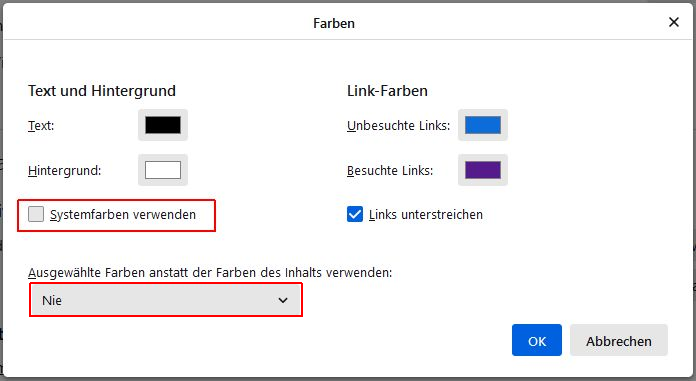Click the Ausgewählte Farben anstatt label
The width and height of the screenshot is (696, 381).
[x=210, y=272]
